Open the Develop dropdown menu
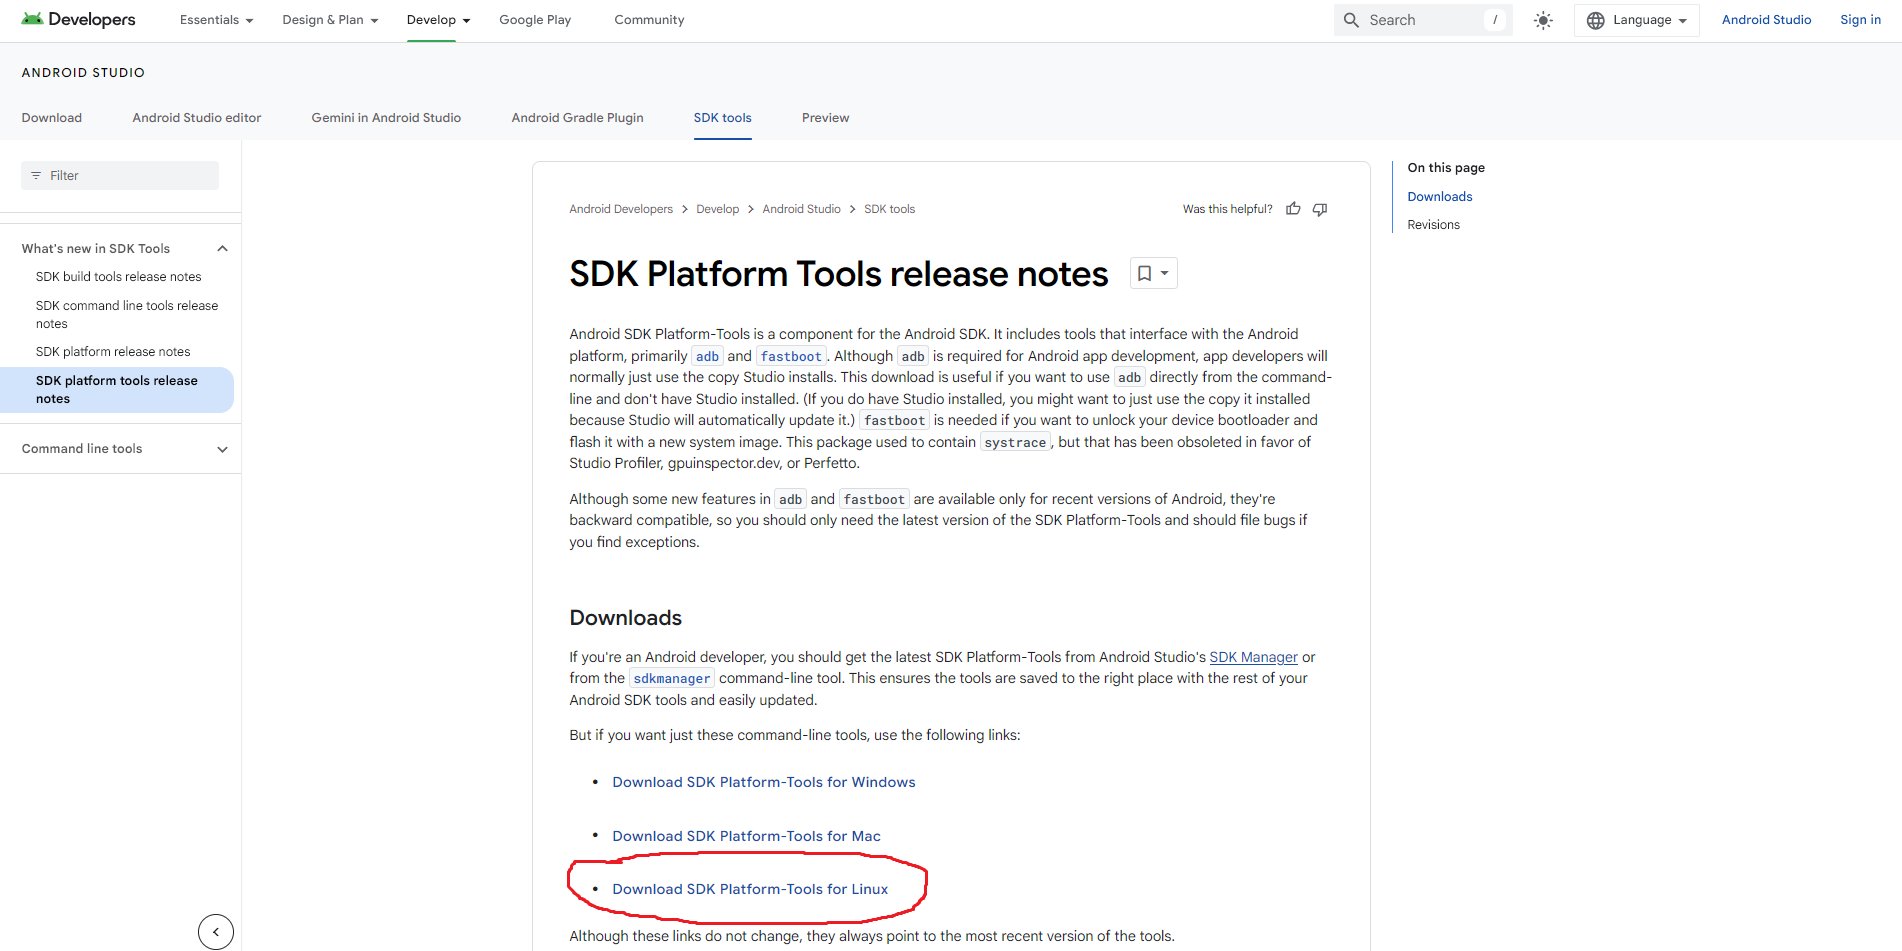Viewport: 1902px width, 951px height. [438, 20]
